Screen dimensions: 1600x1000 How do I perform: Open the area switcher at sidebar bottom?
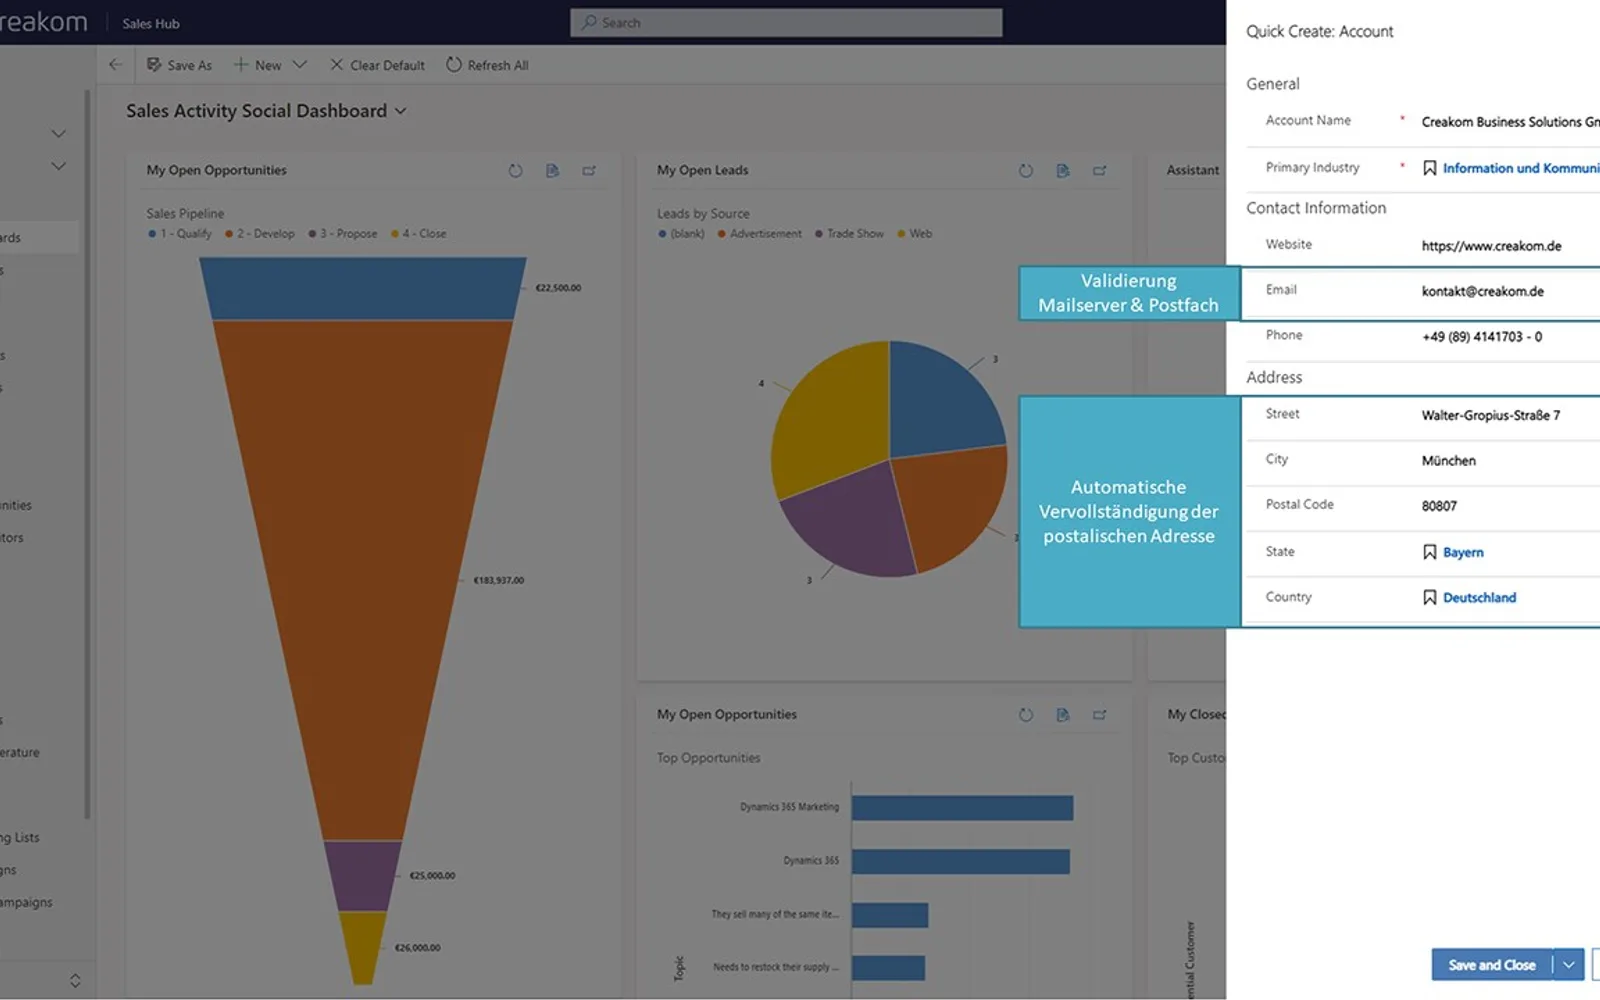click(x=75, y=981)
